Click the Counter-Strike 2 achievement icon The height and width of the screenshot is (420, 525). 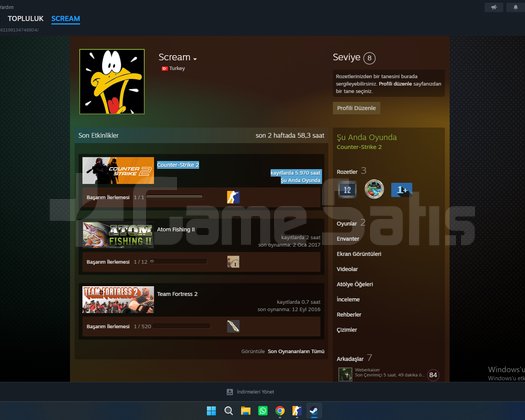233,197
